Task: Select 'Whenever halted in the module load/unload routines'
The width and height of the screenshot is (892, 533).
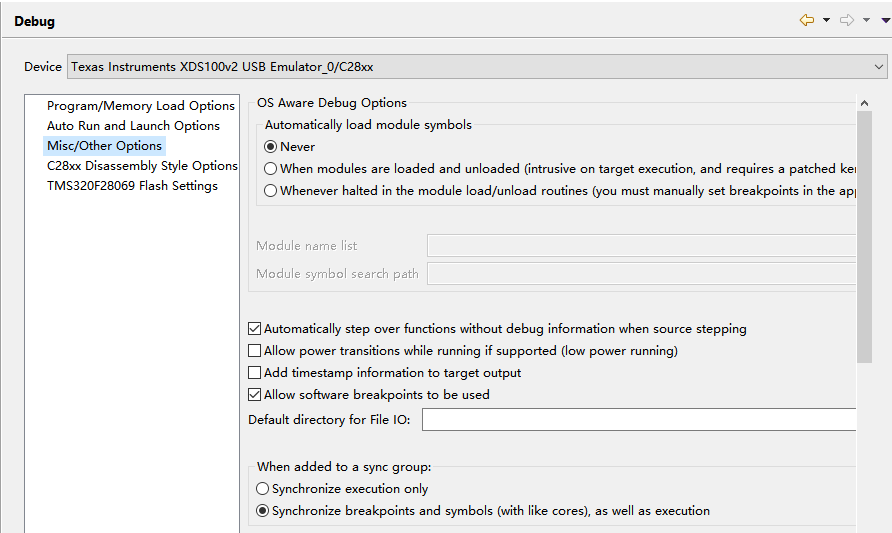Action: [x=271, y=191]
